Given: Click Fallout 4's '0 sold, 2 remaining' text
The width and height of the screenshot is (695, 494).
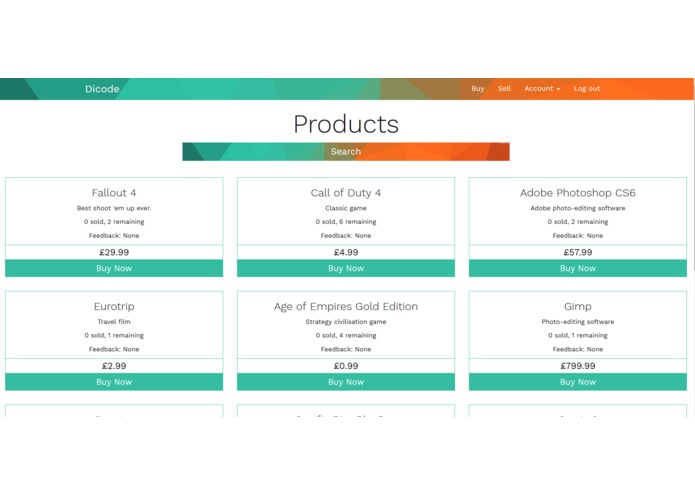Looking at the screenshot, I should (x=114, y=222).
